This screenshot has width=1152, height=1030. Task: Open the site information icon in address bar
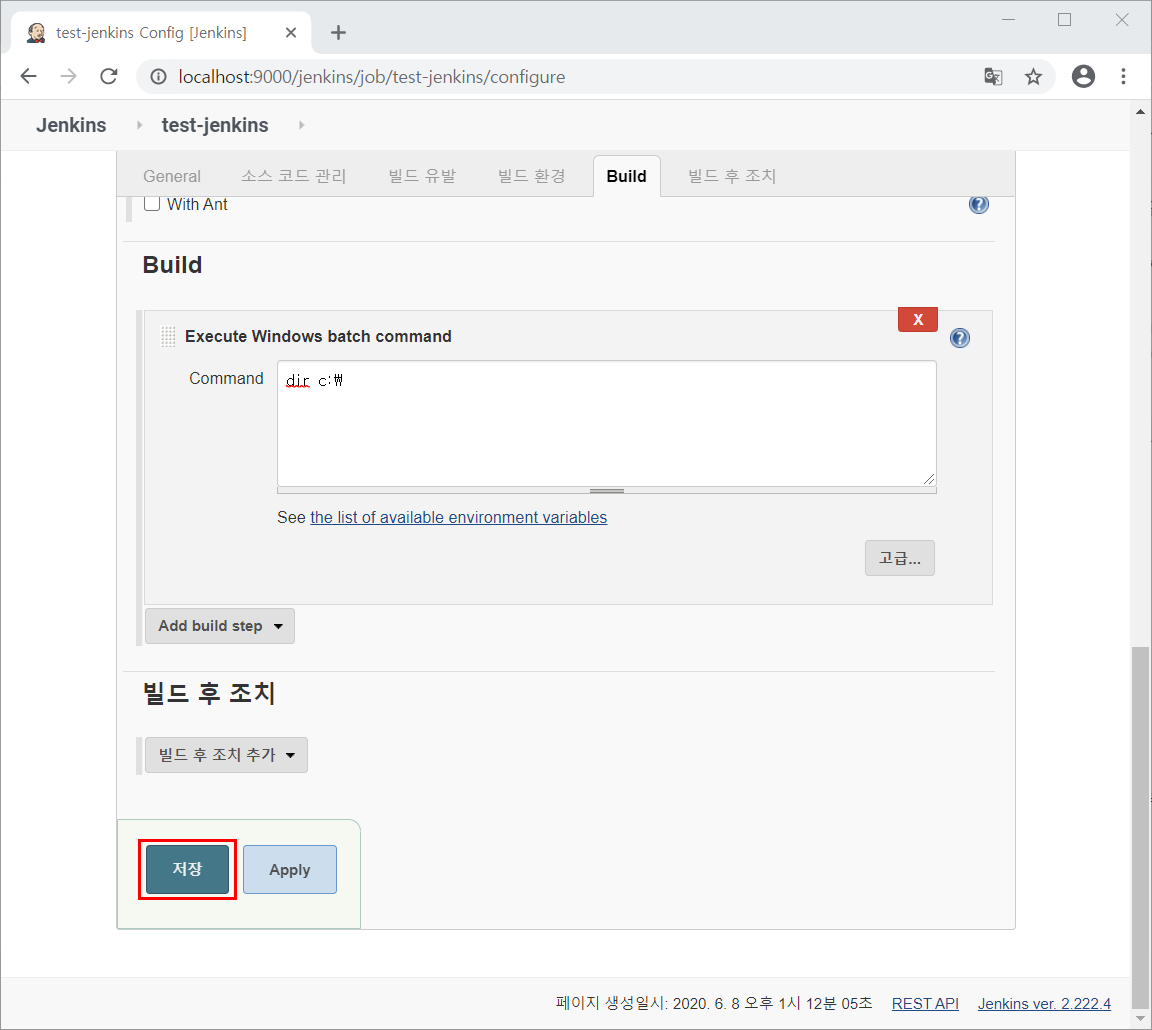[159, 76]
